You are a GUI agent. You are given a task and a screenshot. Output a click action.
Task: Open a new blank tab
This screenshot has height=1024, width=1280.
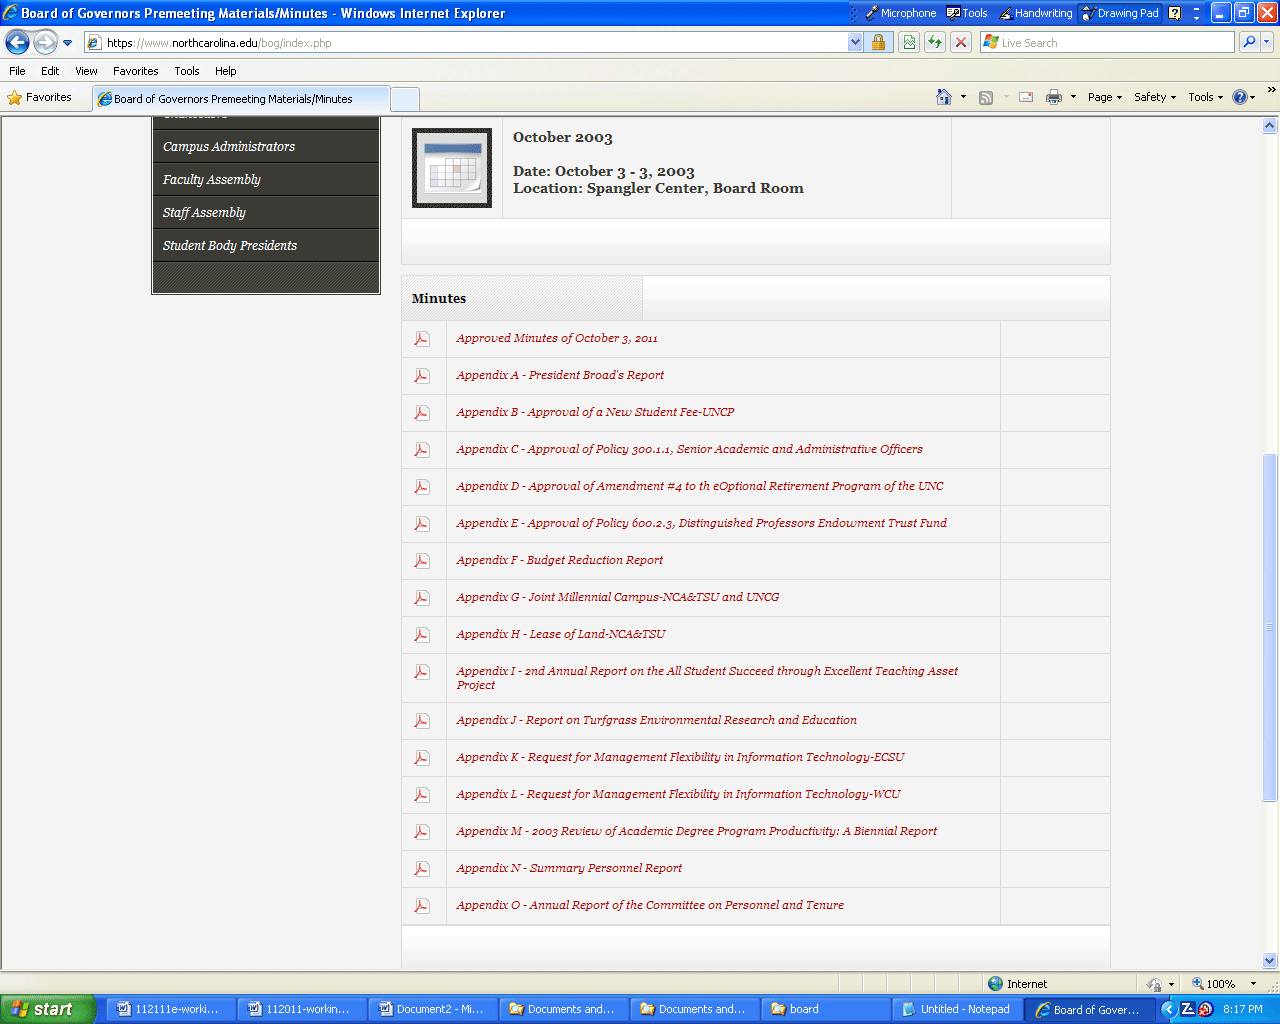click(x=405, y=99)
